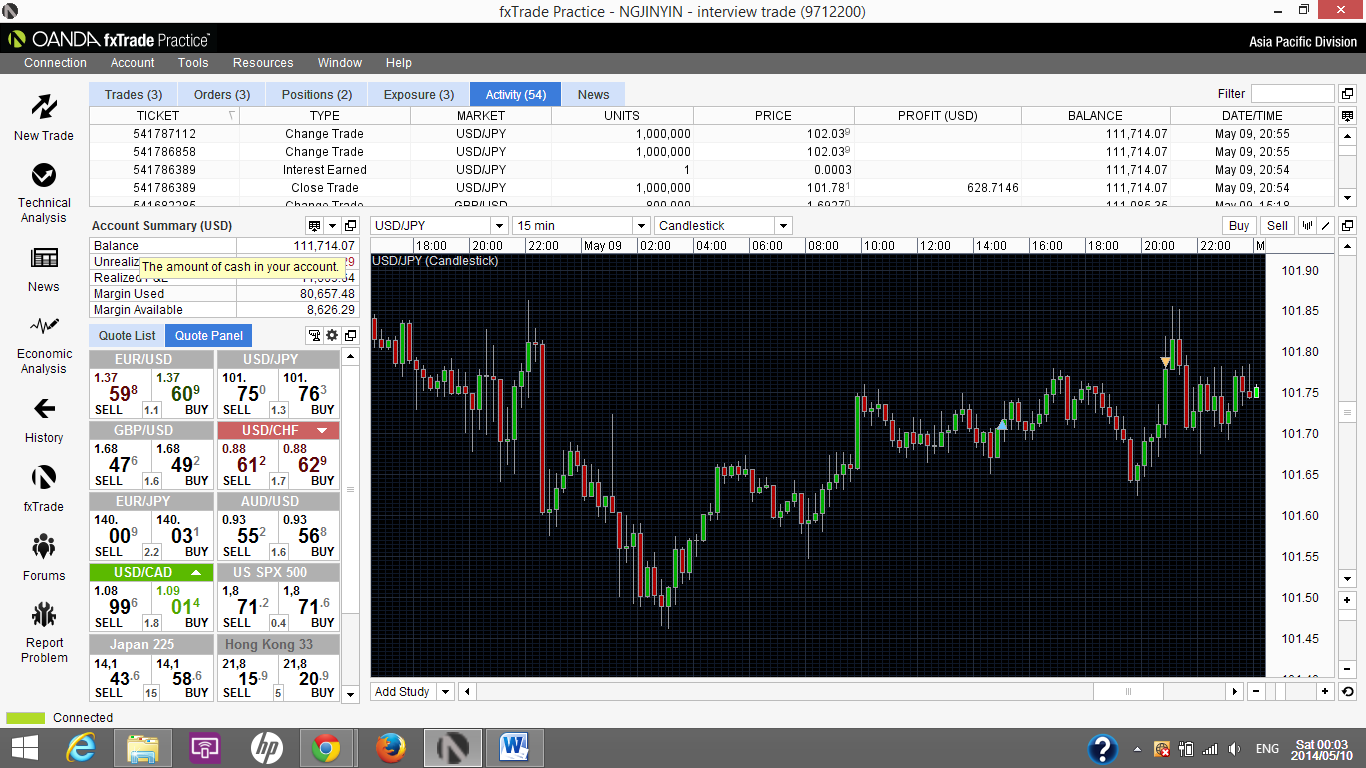Expand the USD/CHF quote tile arrow
1366x768 pixels.
click(x=322, y=431)
